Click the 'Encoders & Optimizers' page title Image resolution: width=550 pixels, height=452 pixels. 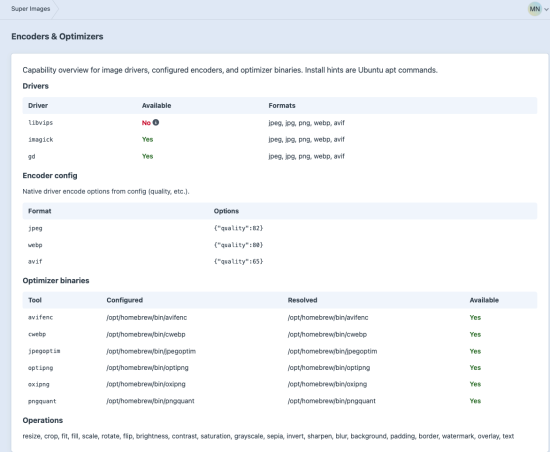(57, 36)
